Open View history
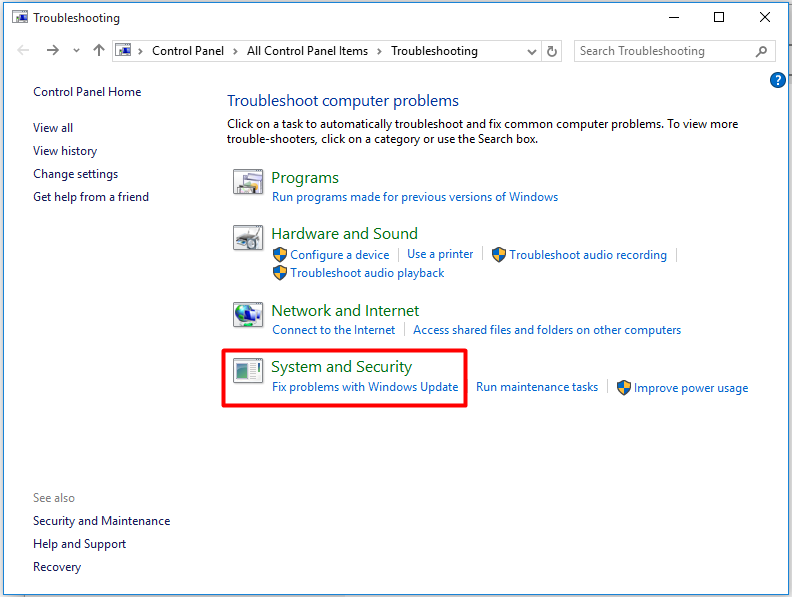Screen dimensions: 792x597 point(65,151)
